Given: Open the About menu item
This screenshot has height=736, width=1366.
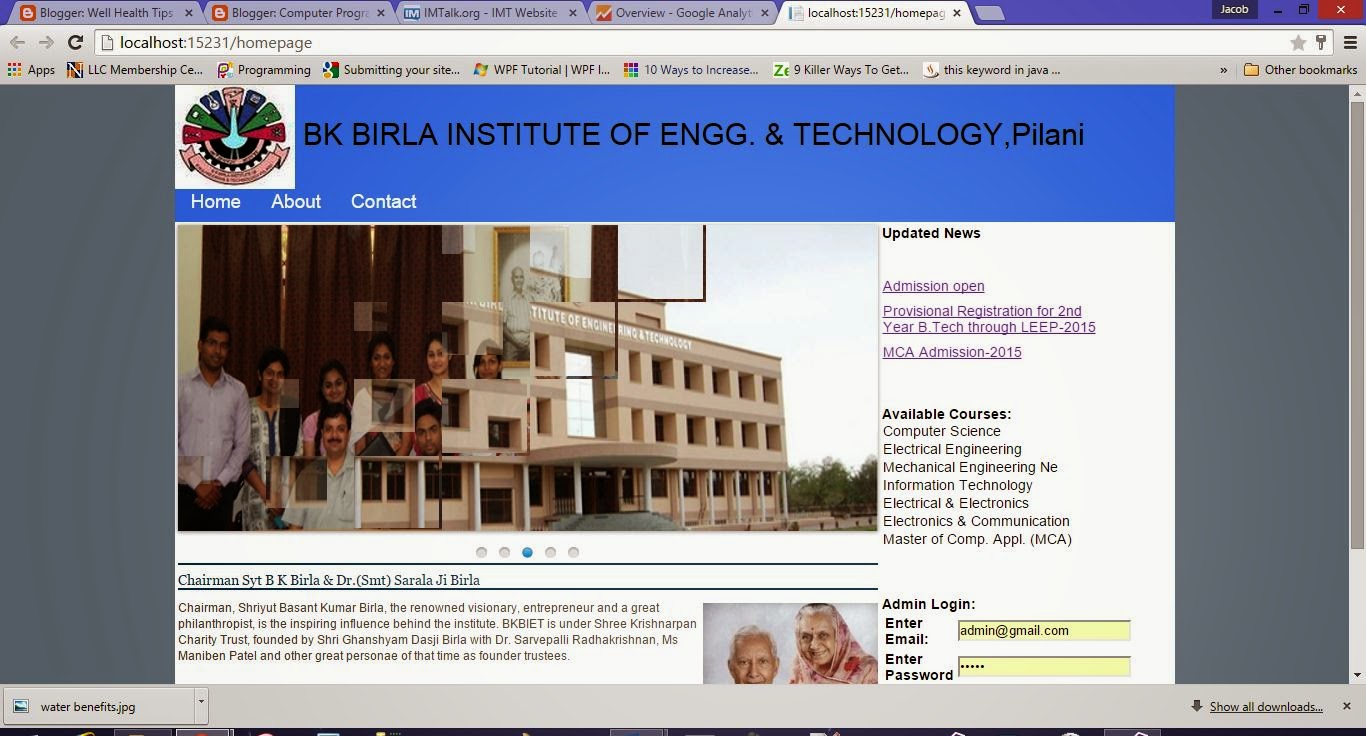Looking at the screenshot, I should point(296,201).
